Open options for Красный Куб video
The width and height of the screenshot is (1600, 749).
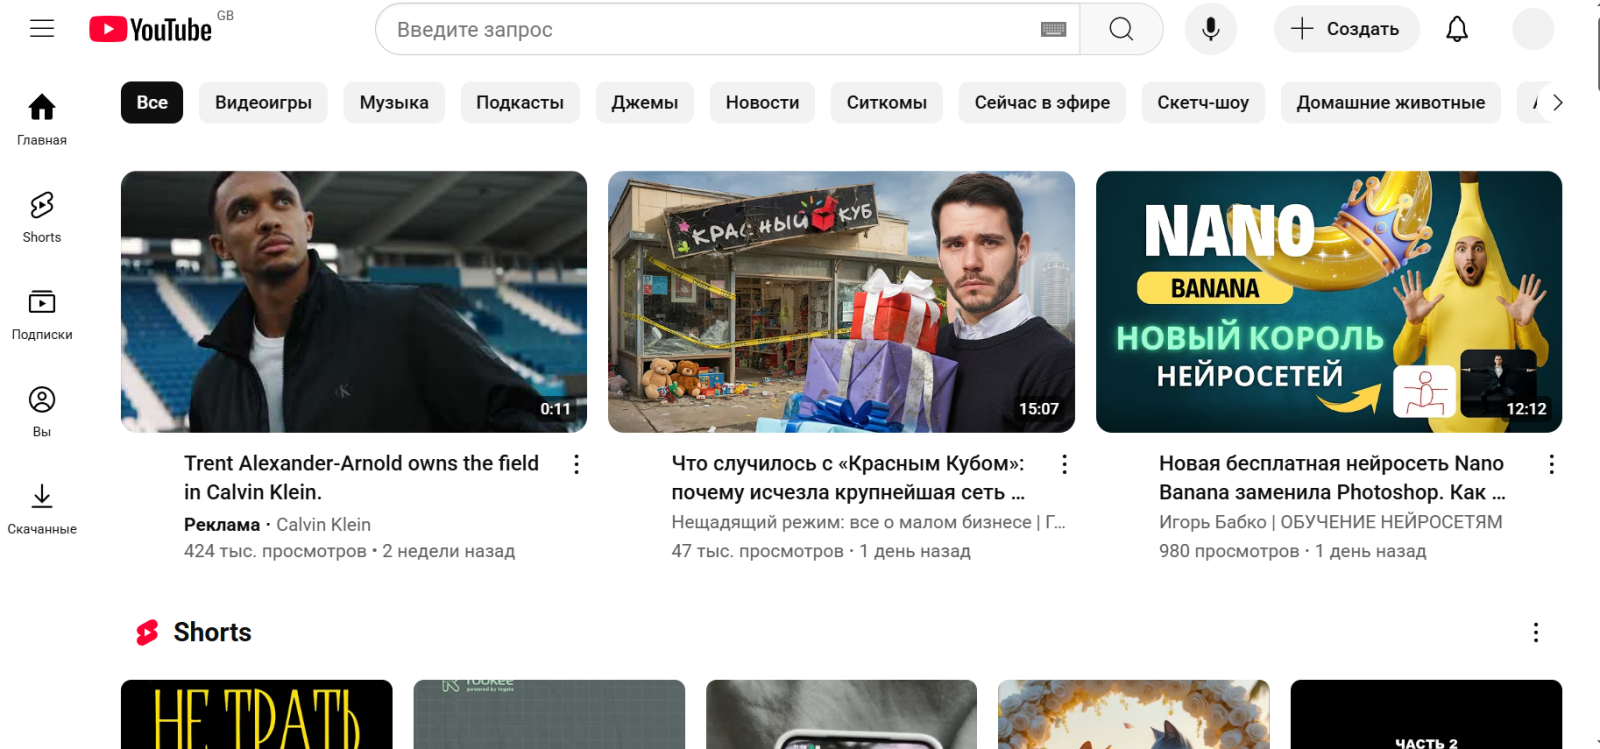pyautogui.click(x=1064, y=464)
